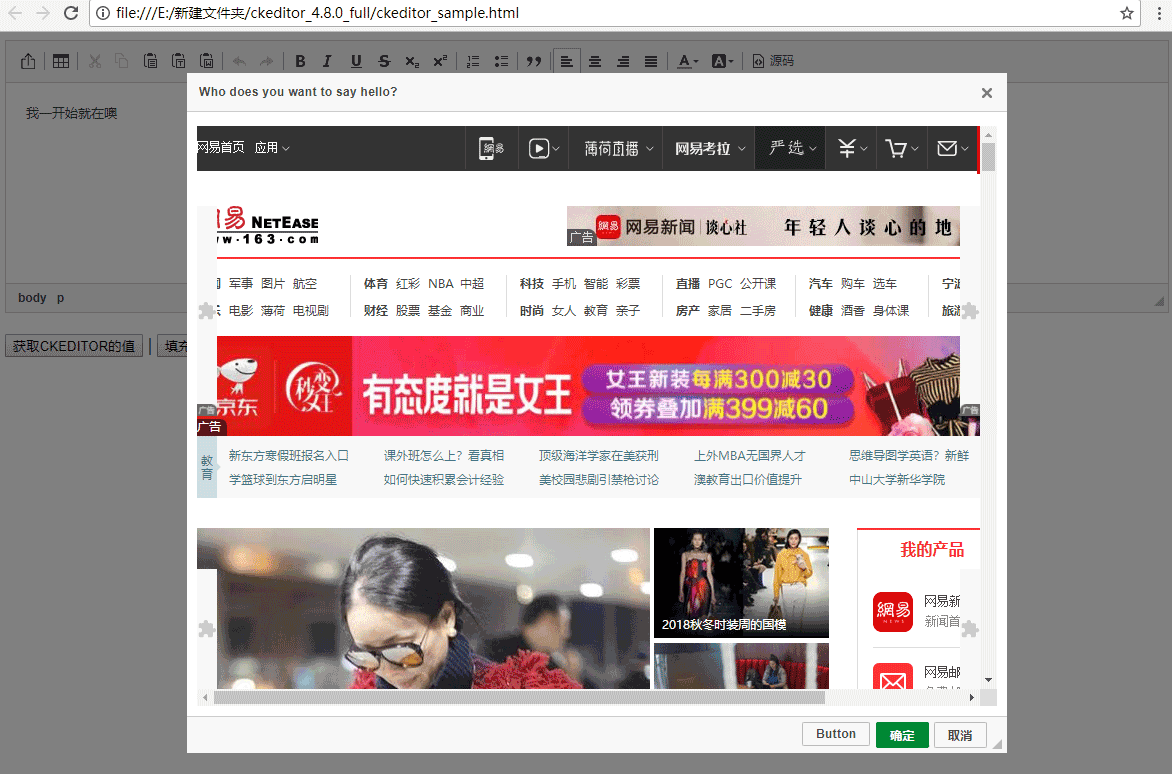1172x774 pixels.
Task: Confirm with the green 确定 button
Action: tap(902, 735)
